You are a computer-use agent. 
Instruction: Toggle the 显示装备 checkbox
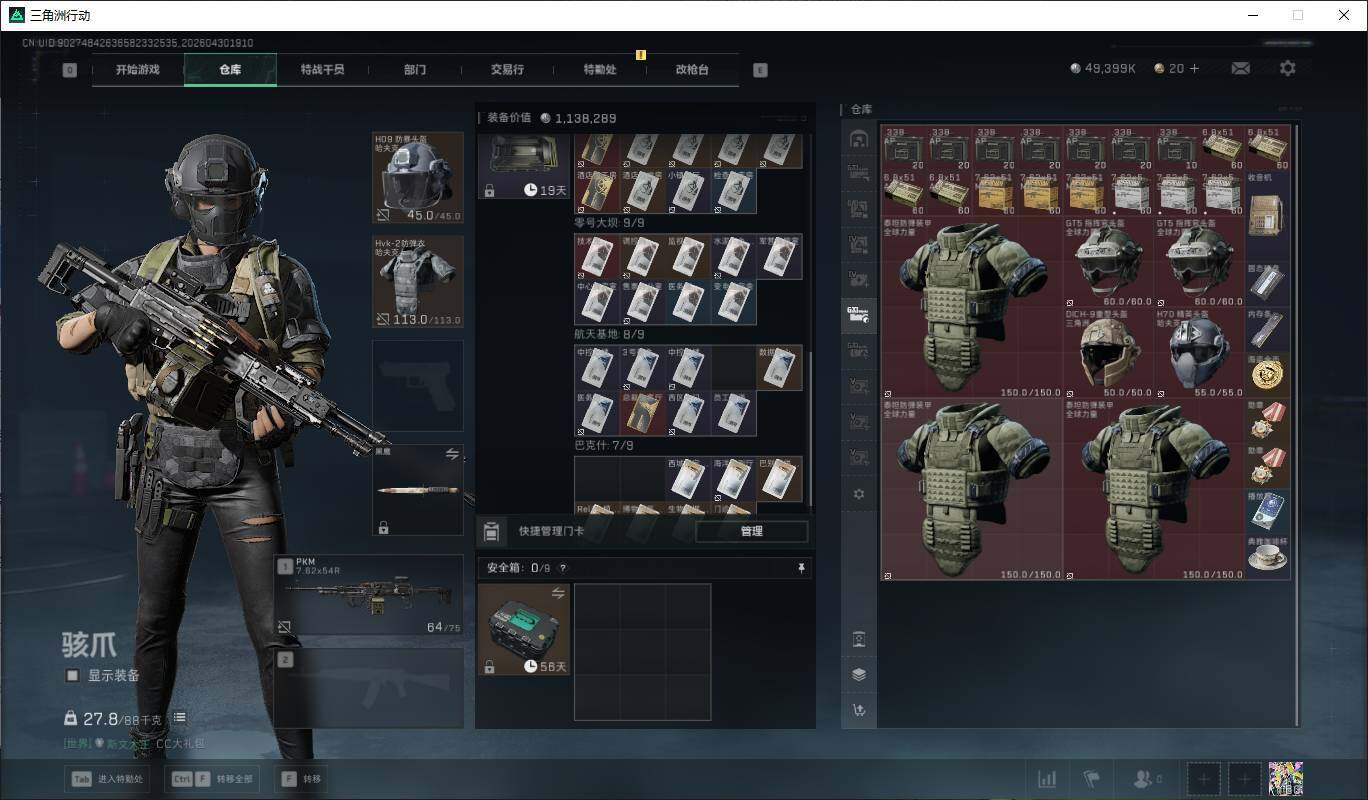tap(72, 676)
